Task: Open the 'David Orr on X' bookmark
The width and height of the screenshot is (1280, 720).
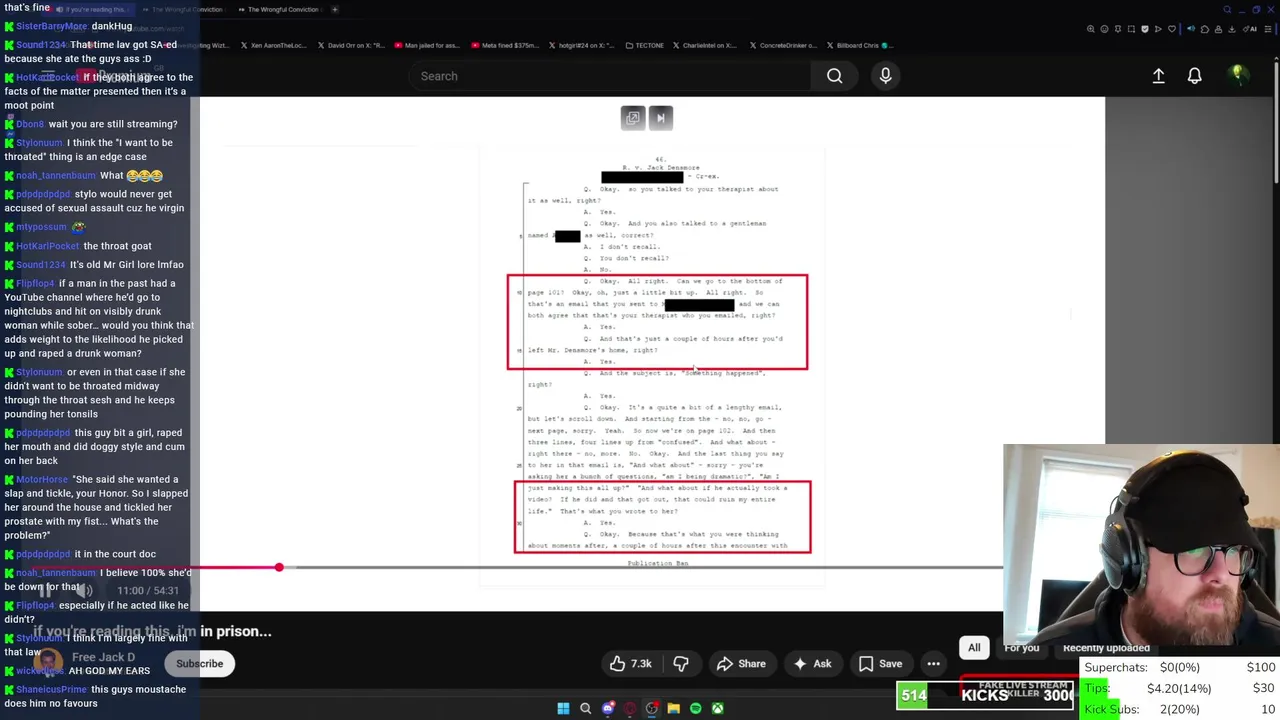Action: (x=350, y=45)
